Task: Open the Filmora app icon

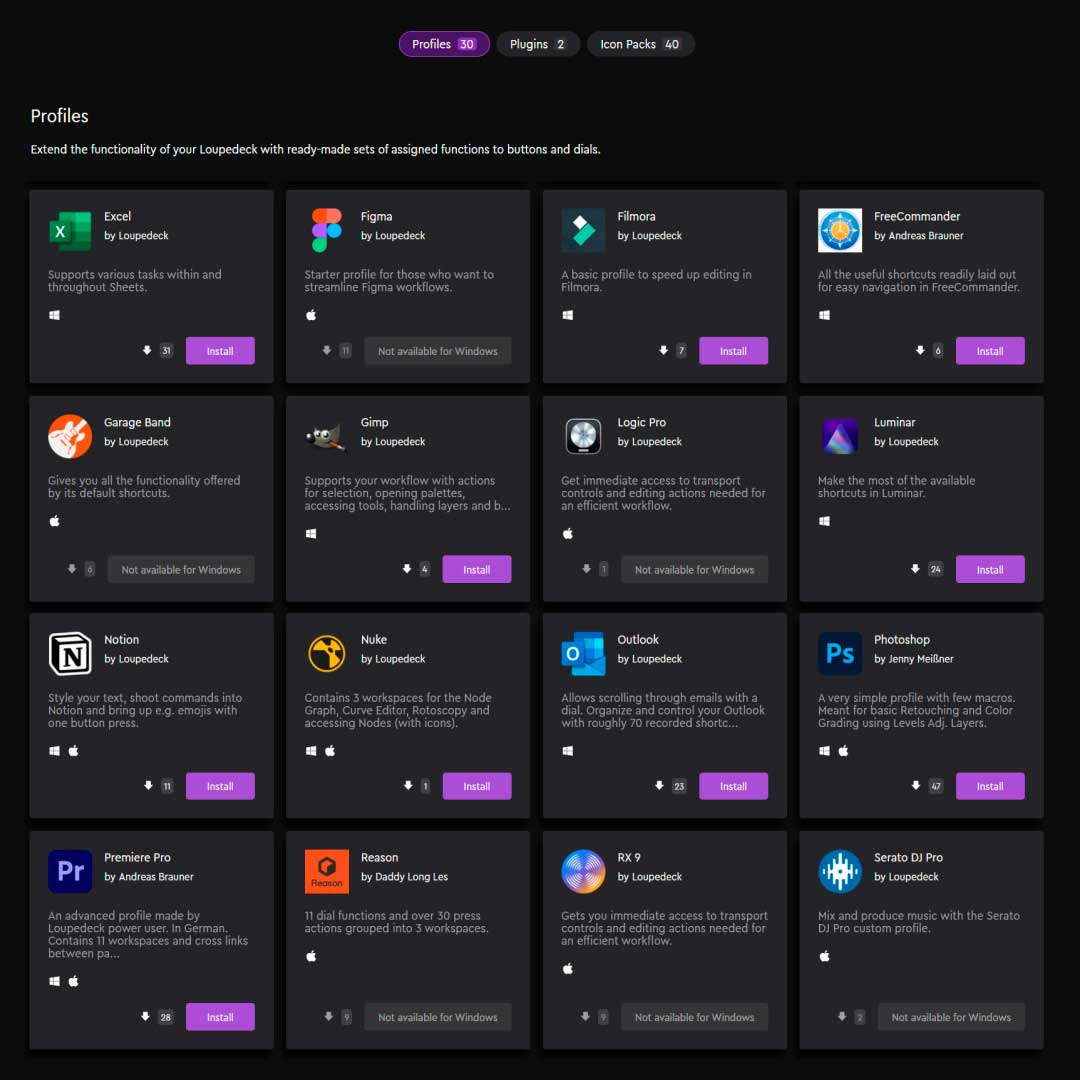Action: [x=583, y=230]
